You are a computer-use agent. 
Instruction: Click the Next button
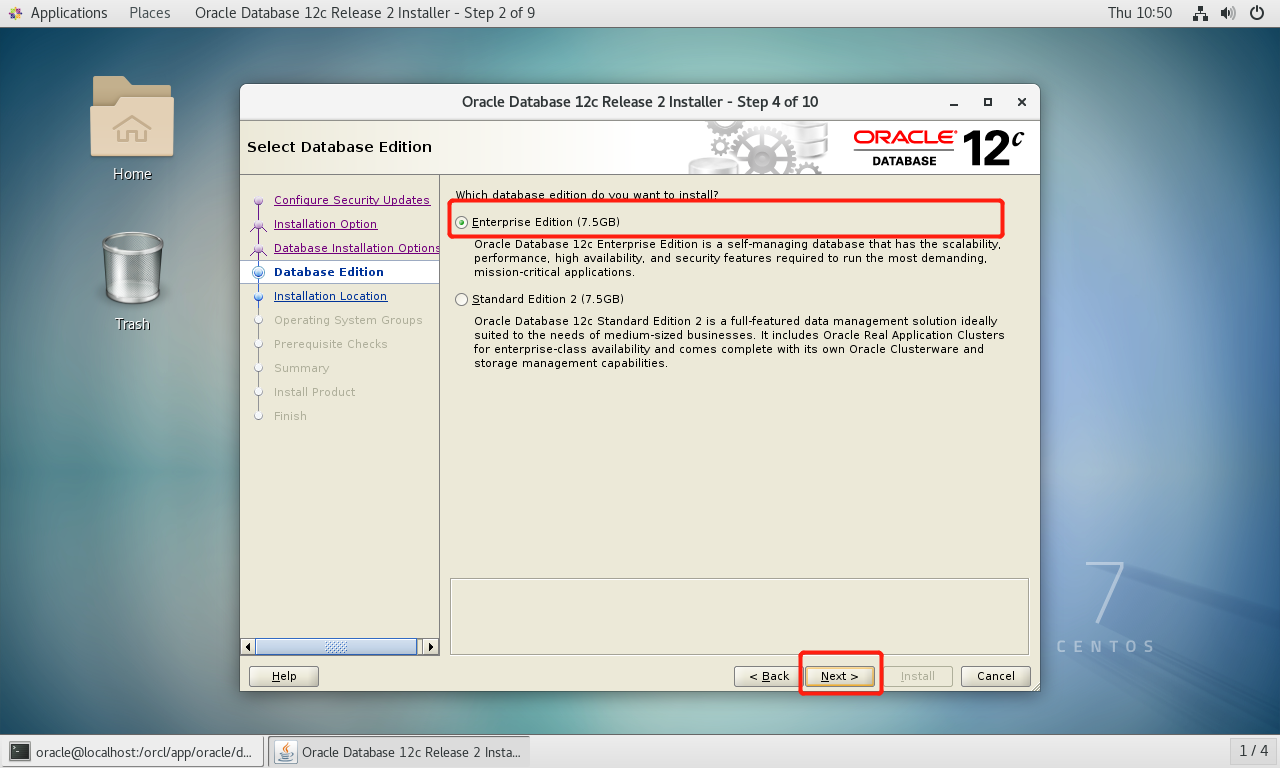coord(839,676)
